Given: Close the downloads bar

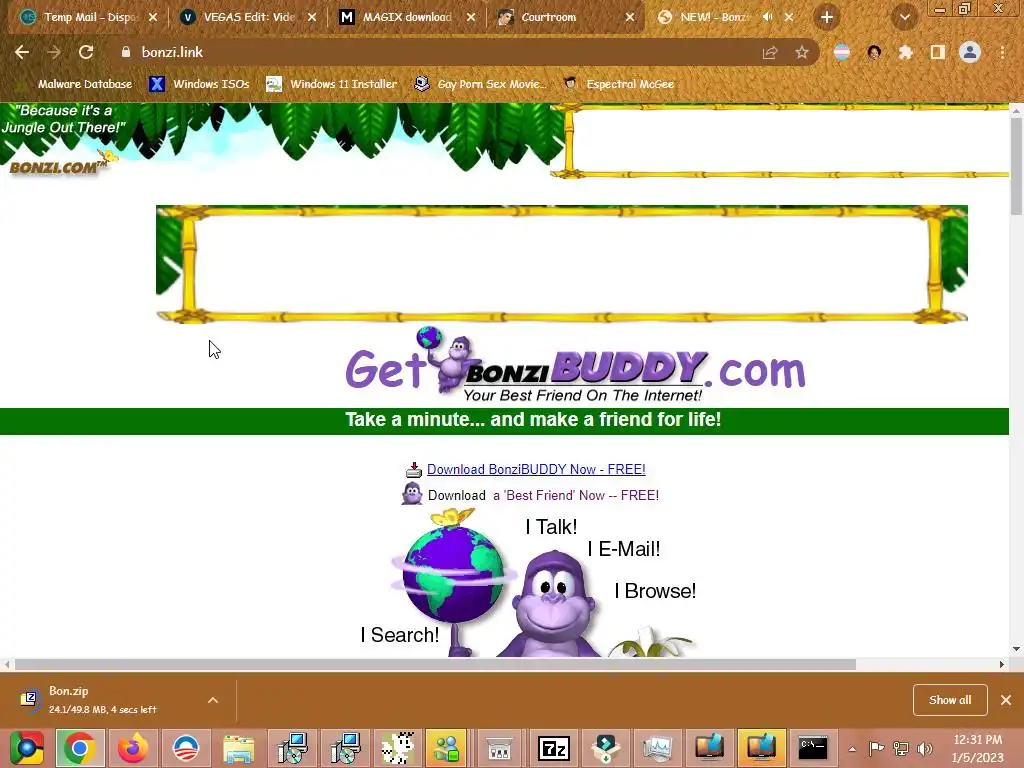Looking at the screenshot, I should pyautogui.click(x=1006, y=700).
